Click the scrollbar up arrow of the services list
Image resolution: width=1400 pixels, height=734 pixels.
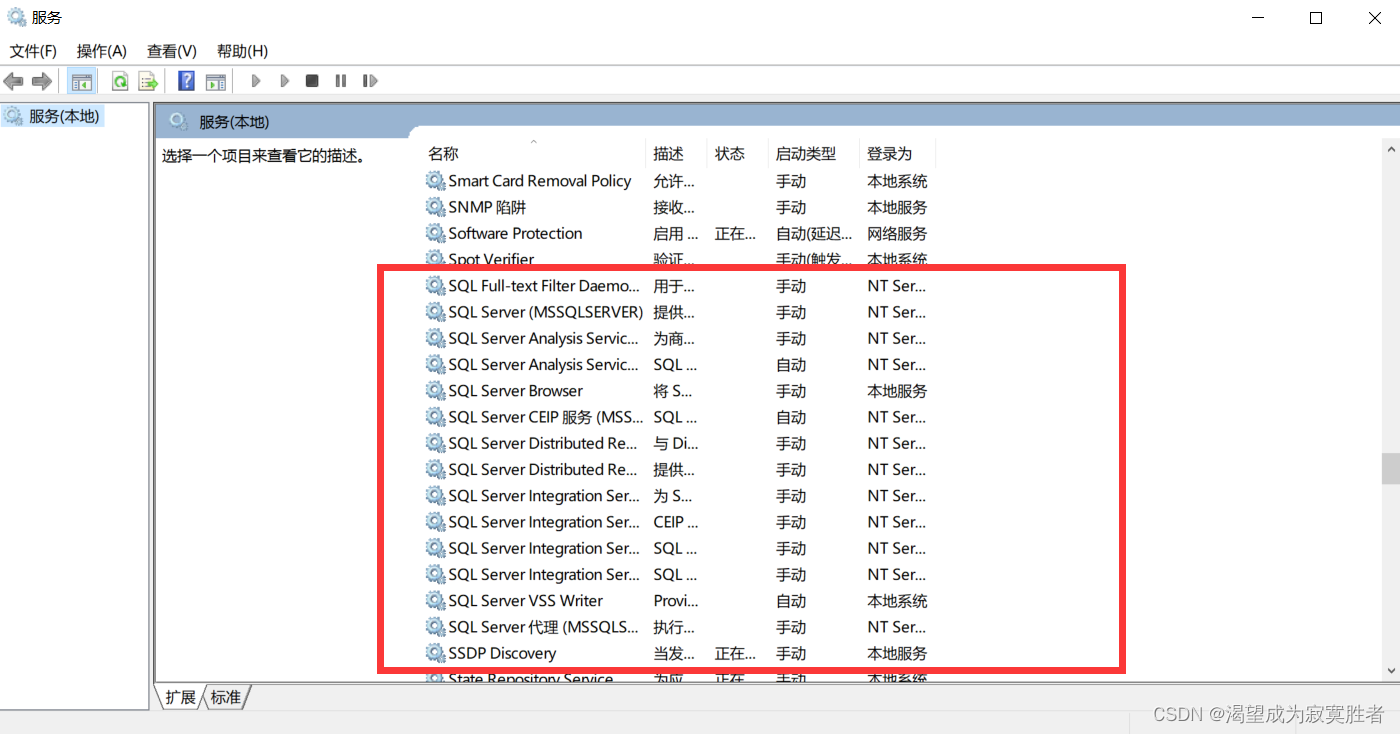click(1390, 149)
